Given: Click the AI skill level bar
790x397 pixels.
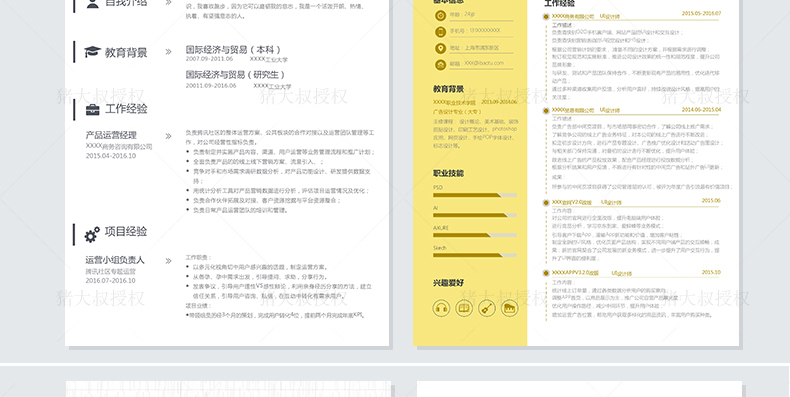Looking at the screenshot, I should pyautogui.click(x=475, y=215).
